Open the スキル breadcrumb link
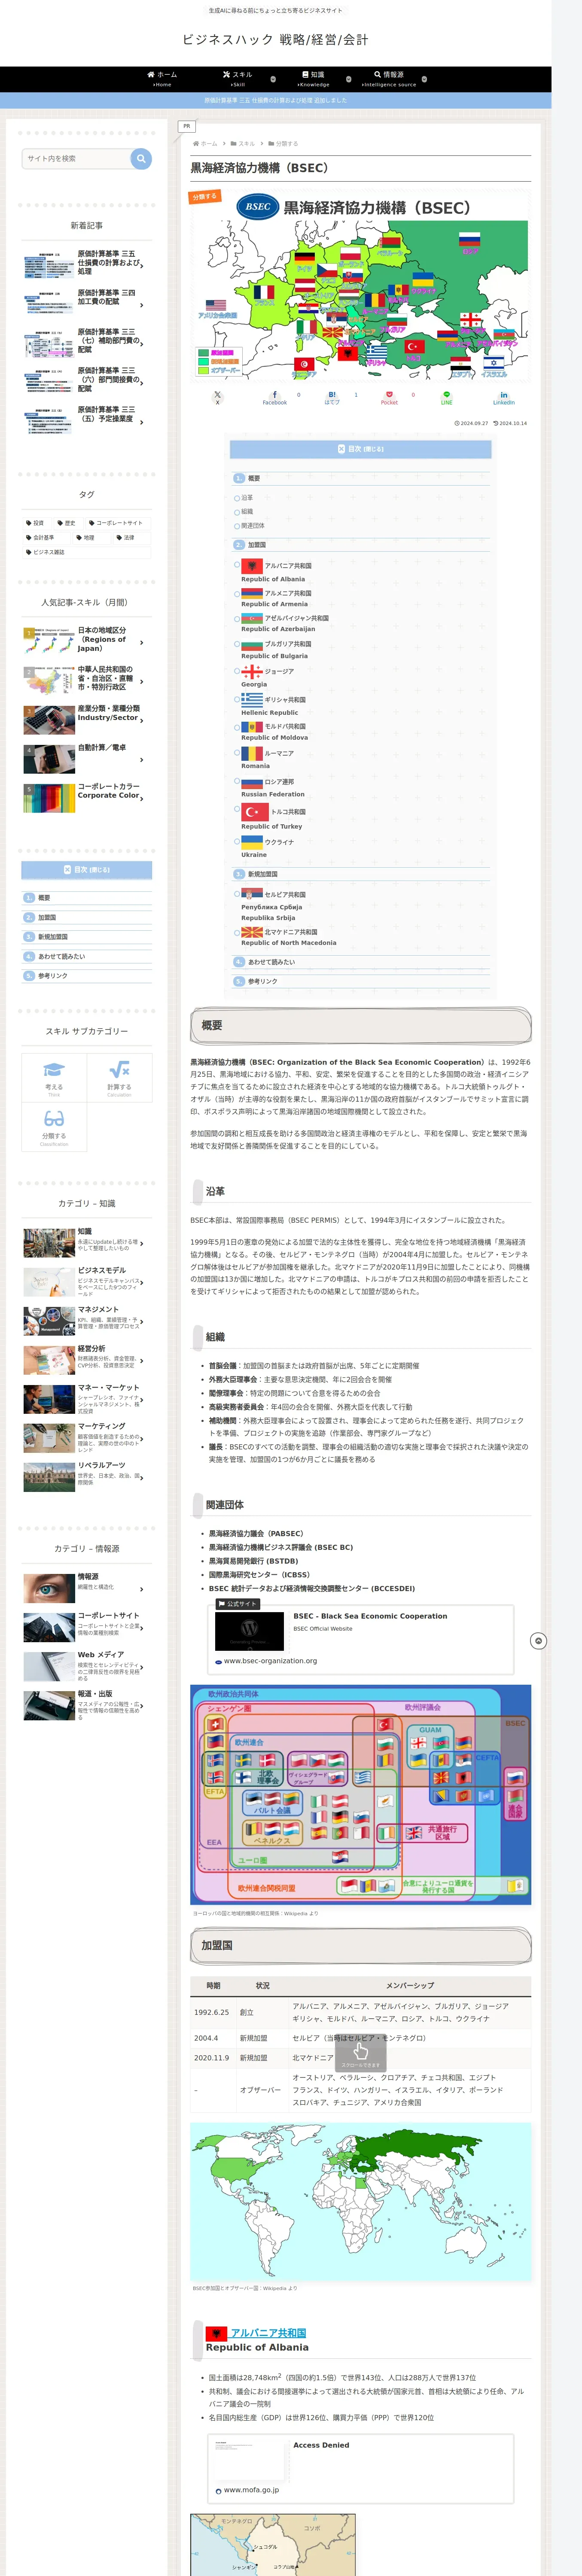 click(246, 143)
